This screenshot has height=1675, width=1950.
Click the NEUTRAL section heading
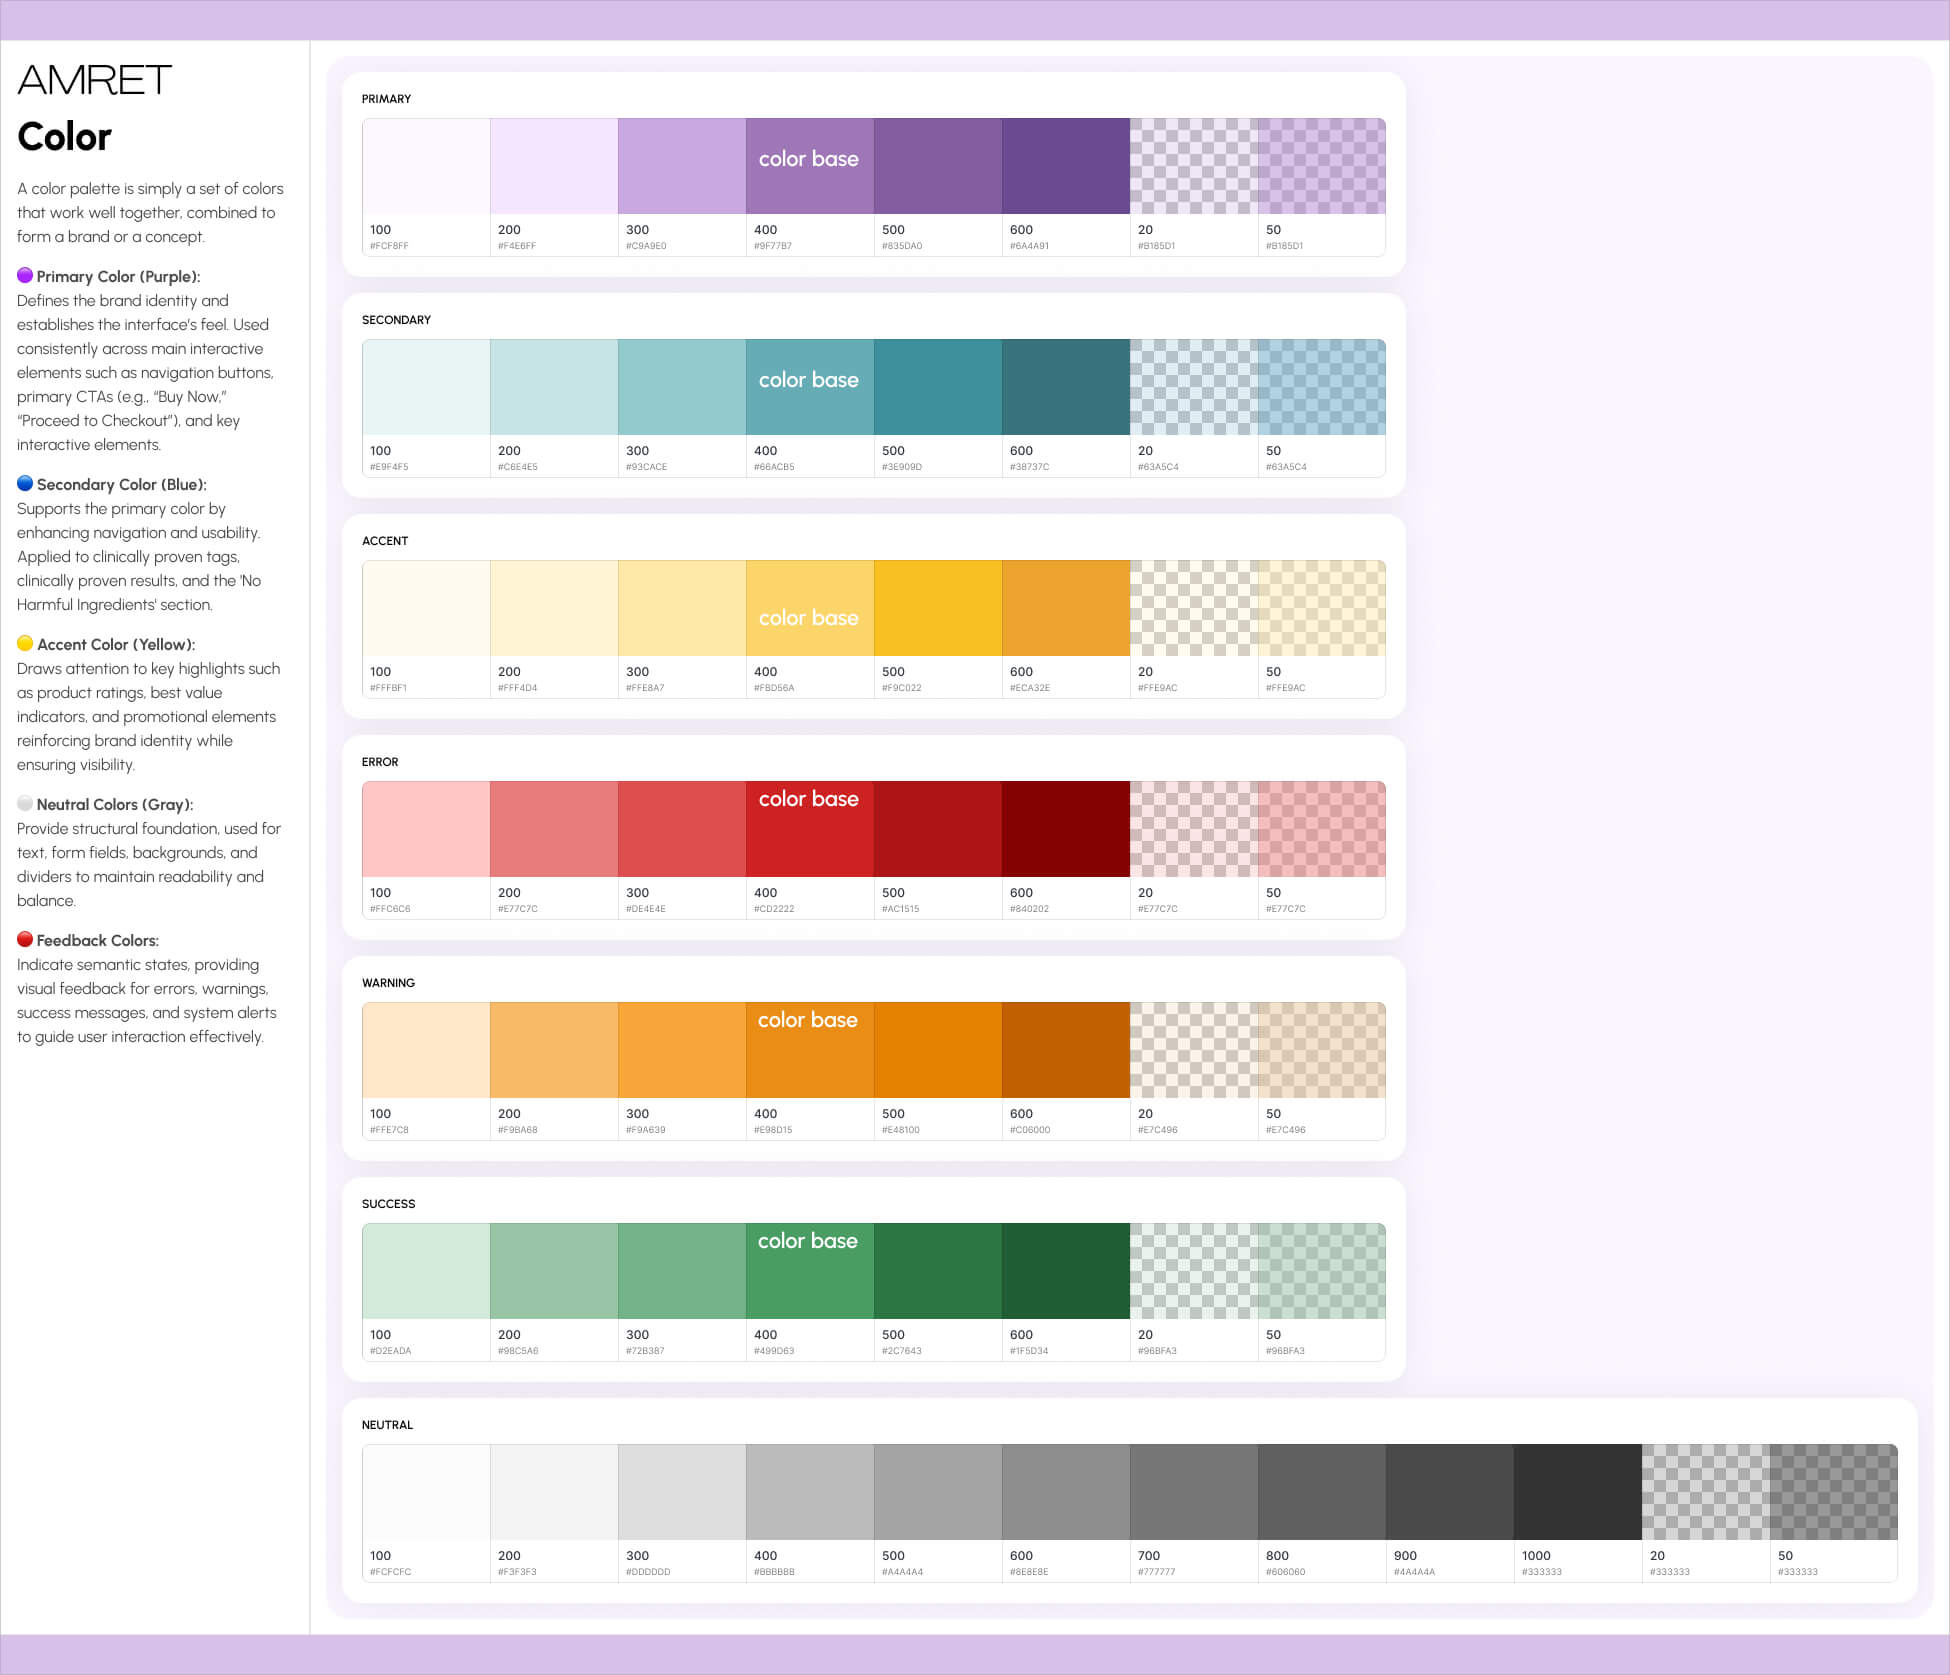click(387, 1425)
